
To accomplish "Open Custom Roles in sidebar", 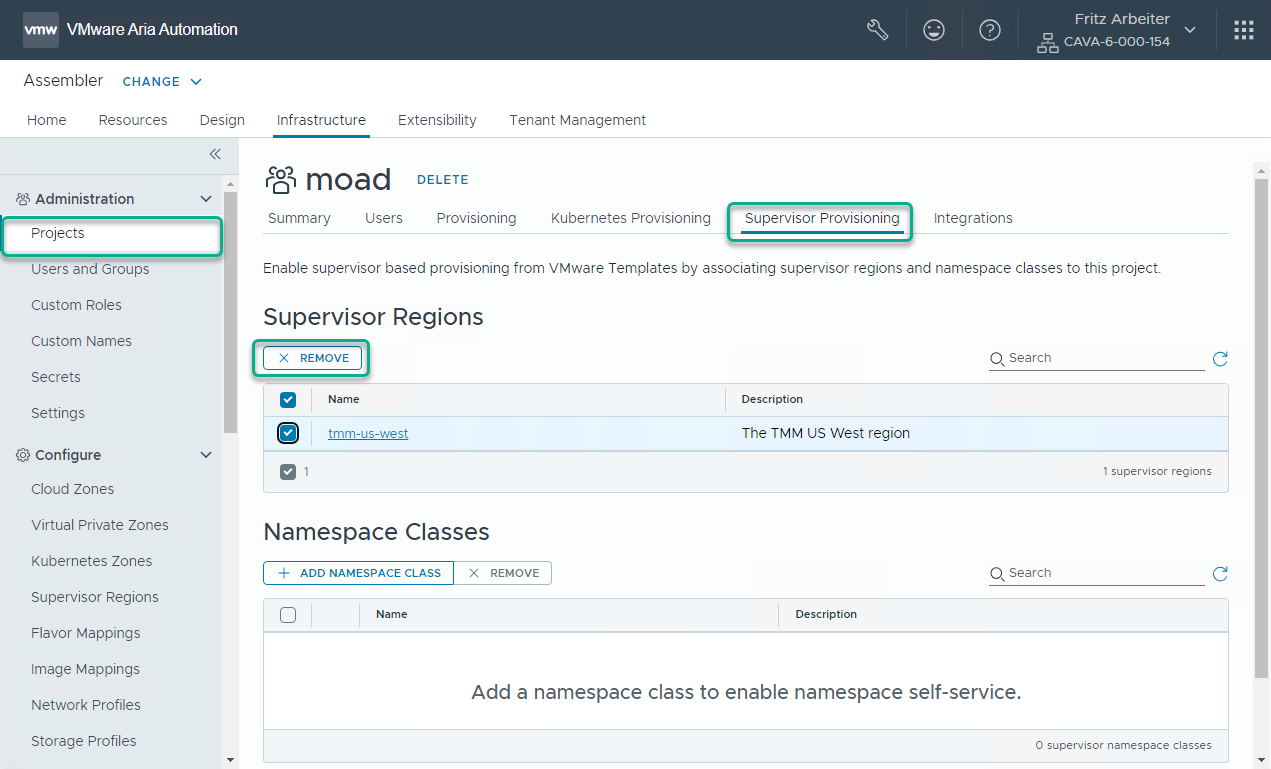I will point(76,305).
